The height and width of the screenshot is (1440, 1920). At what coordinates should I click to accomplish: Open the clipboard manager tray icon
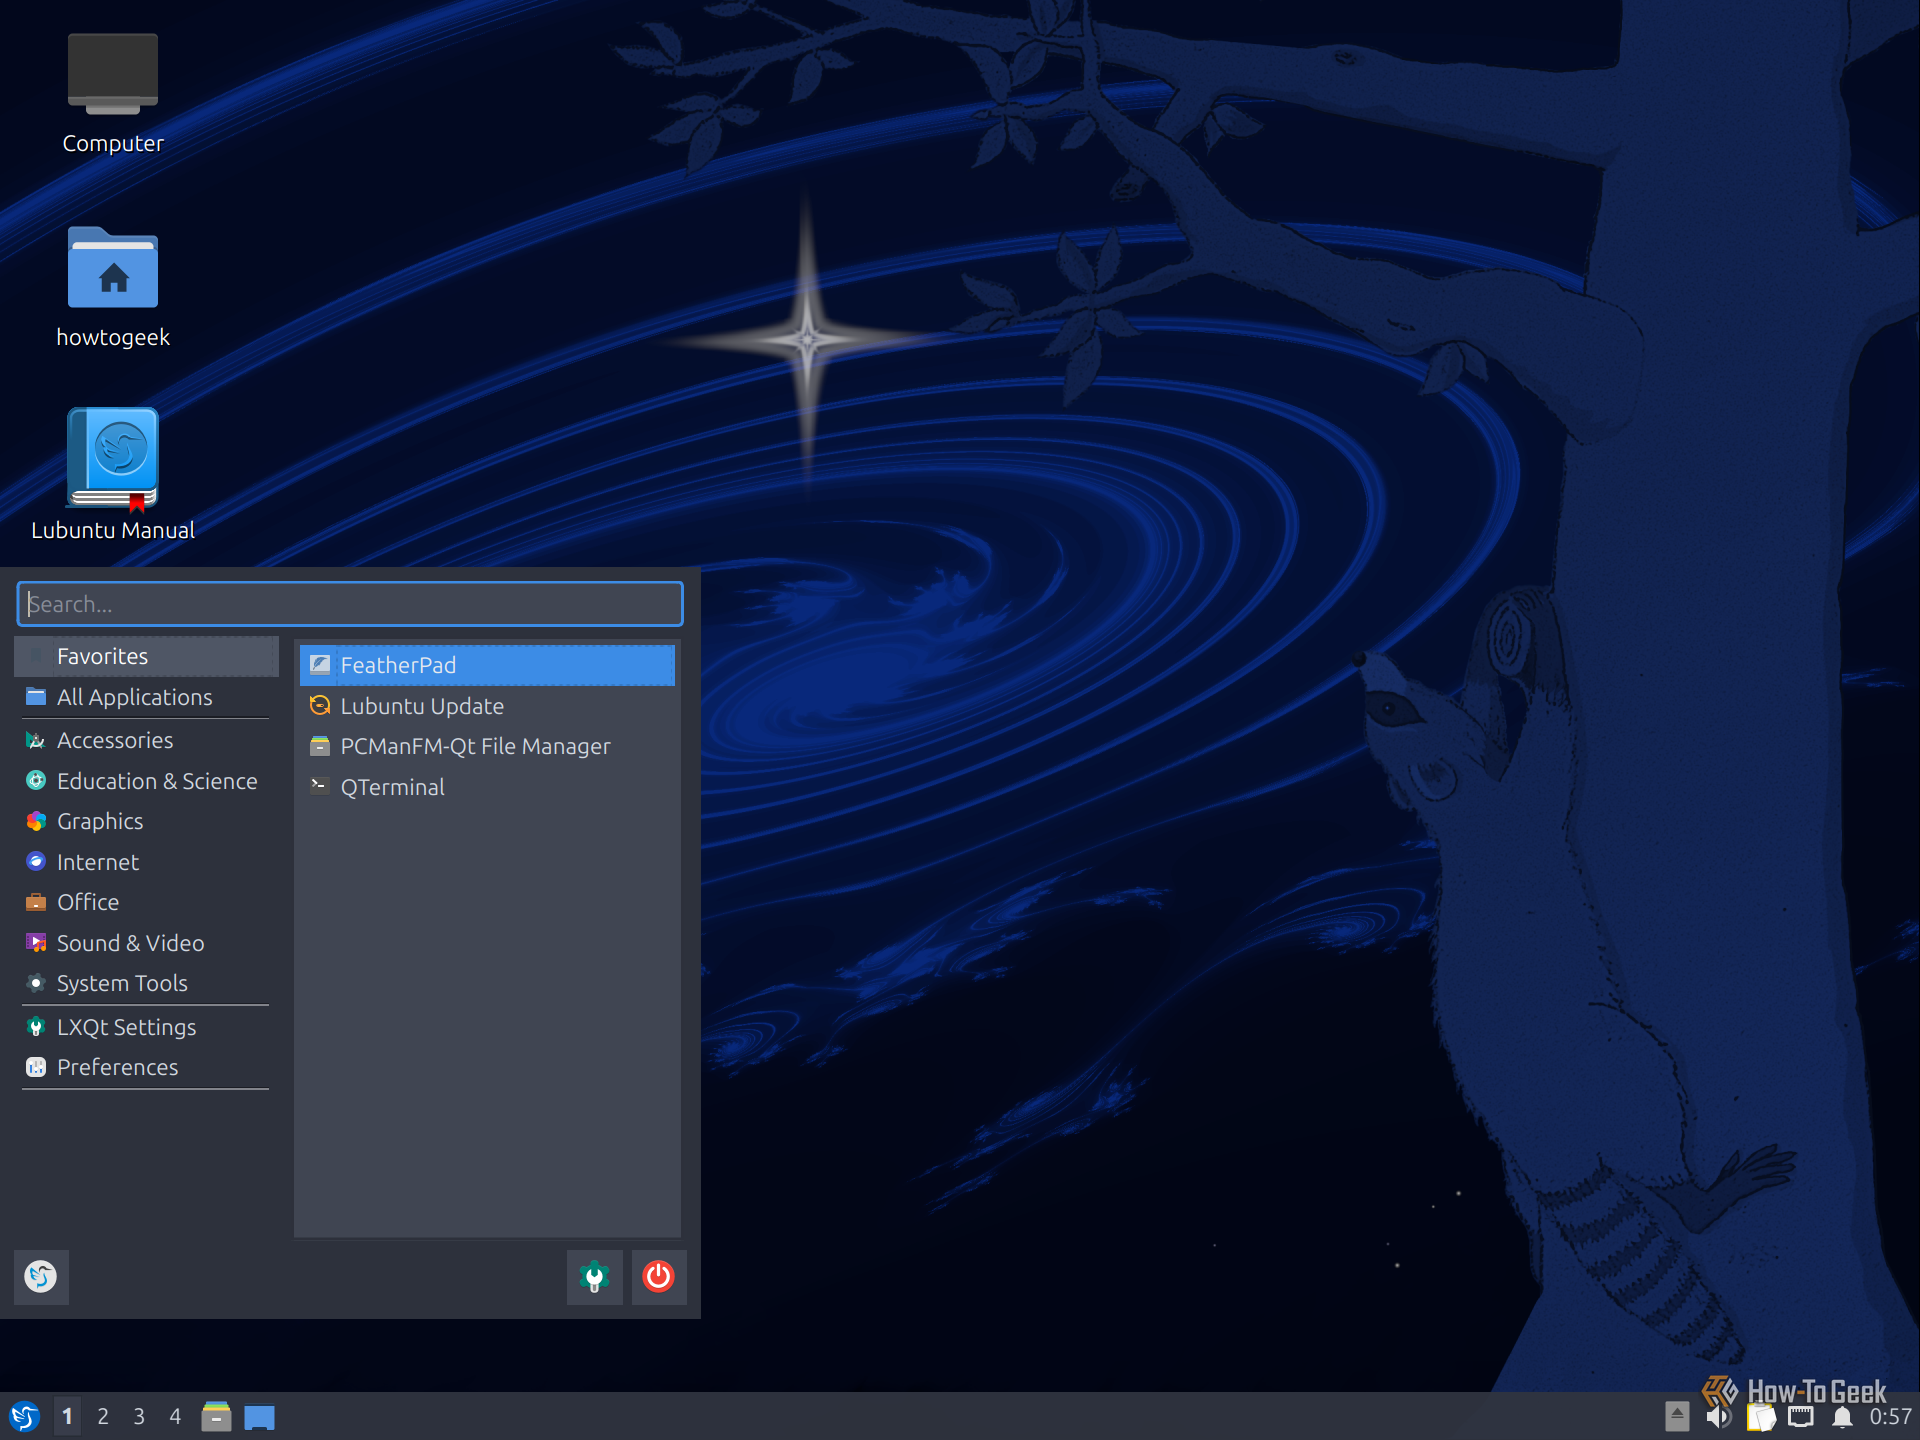point(1760,1417)
